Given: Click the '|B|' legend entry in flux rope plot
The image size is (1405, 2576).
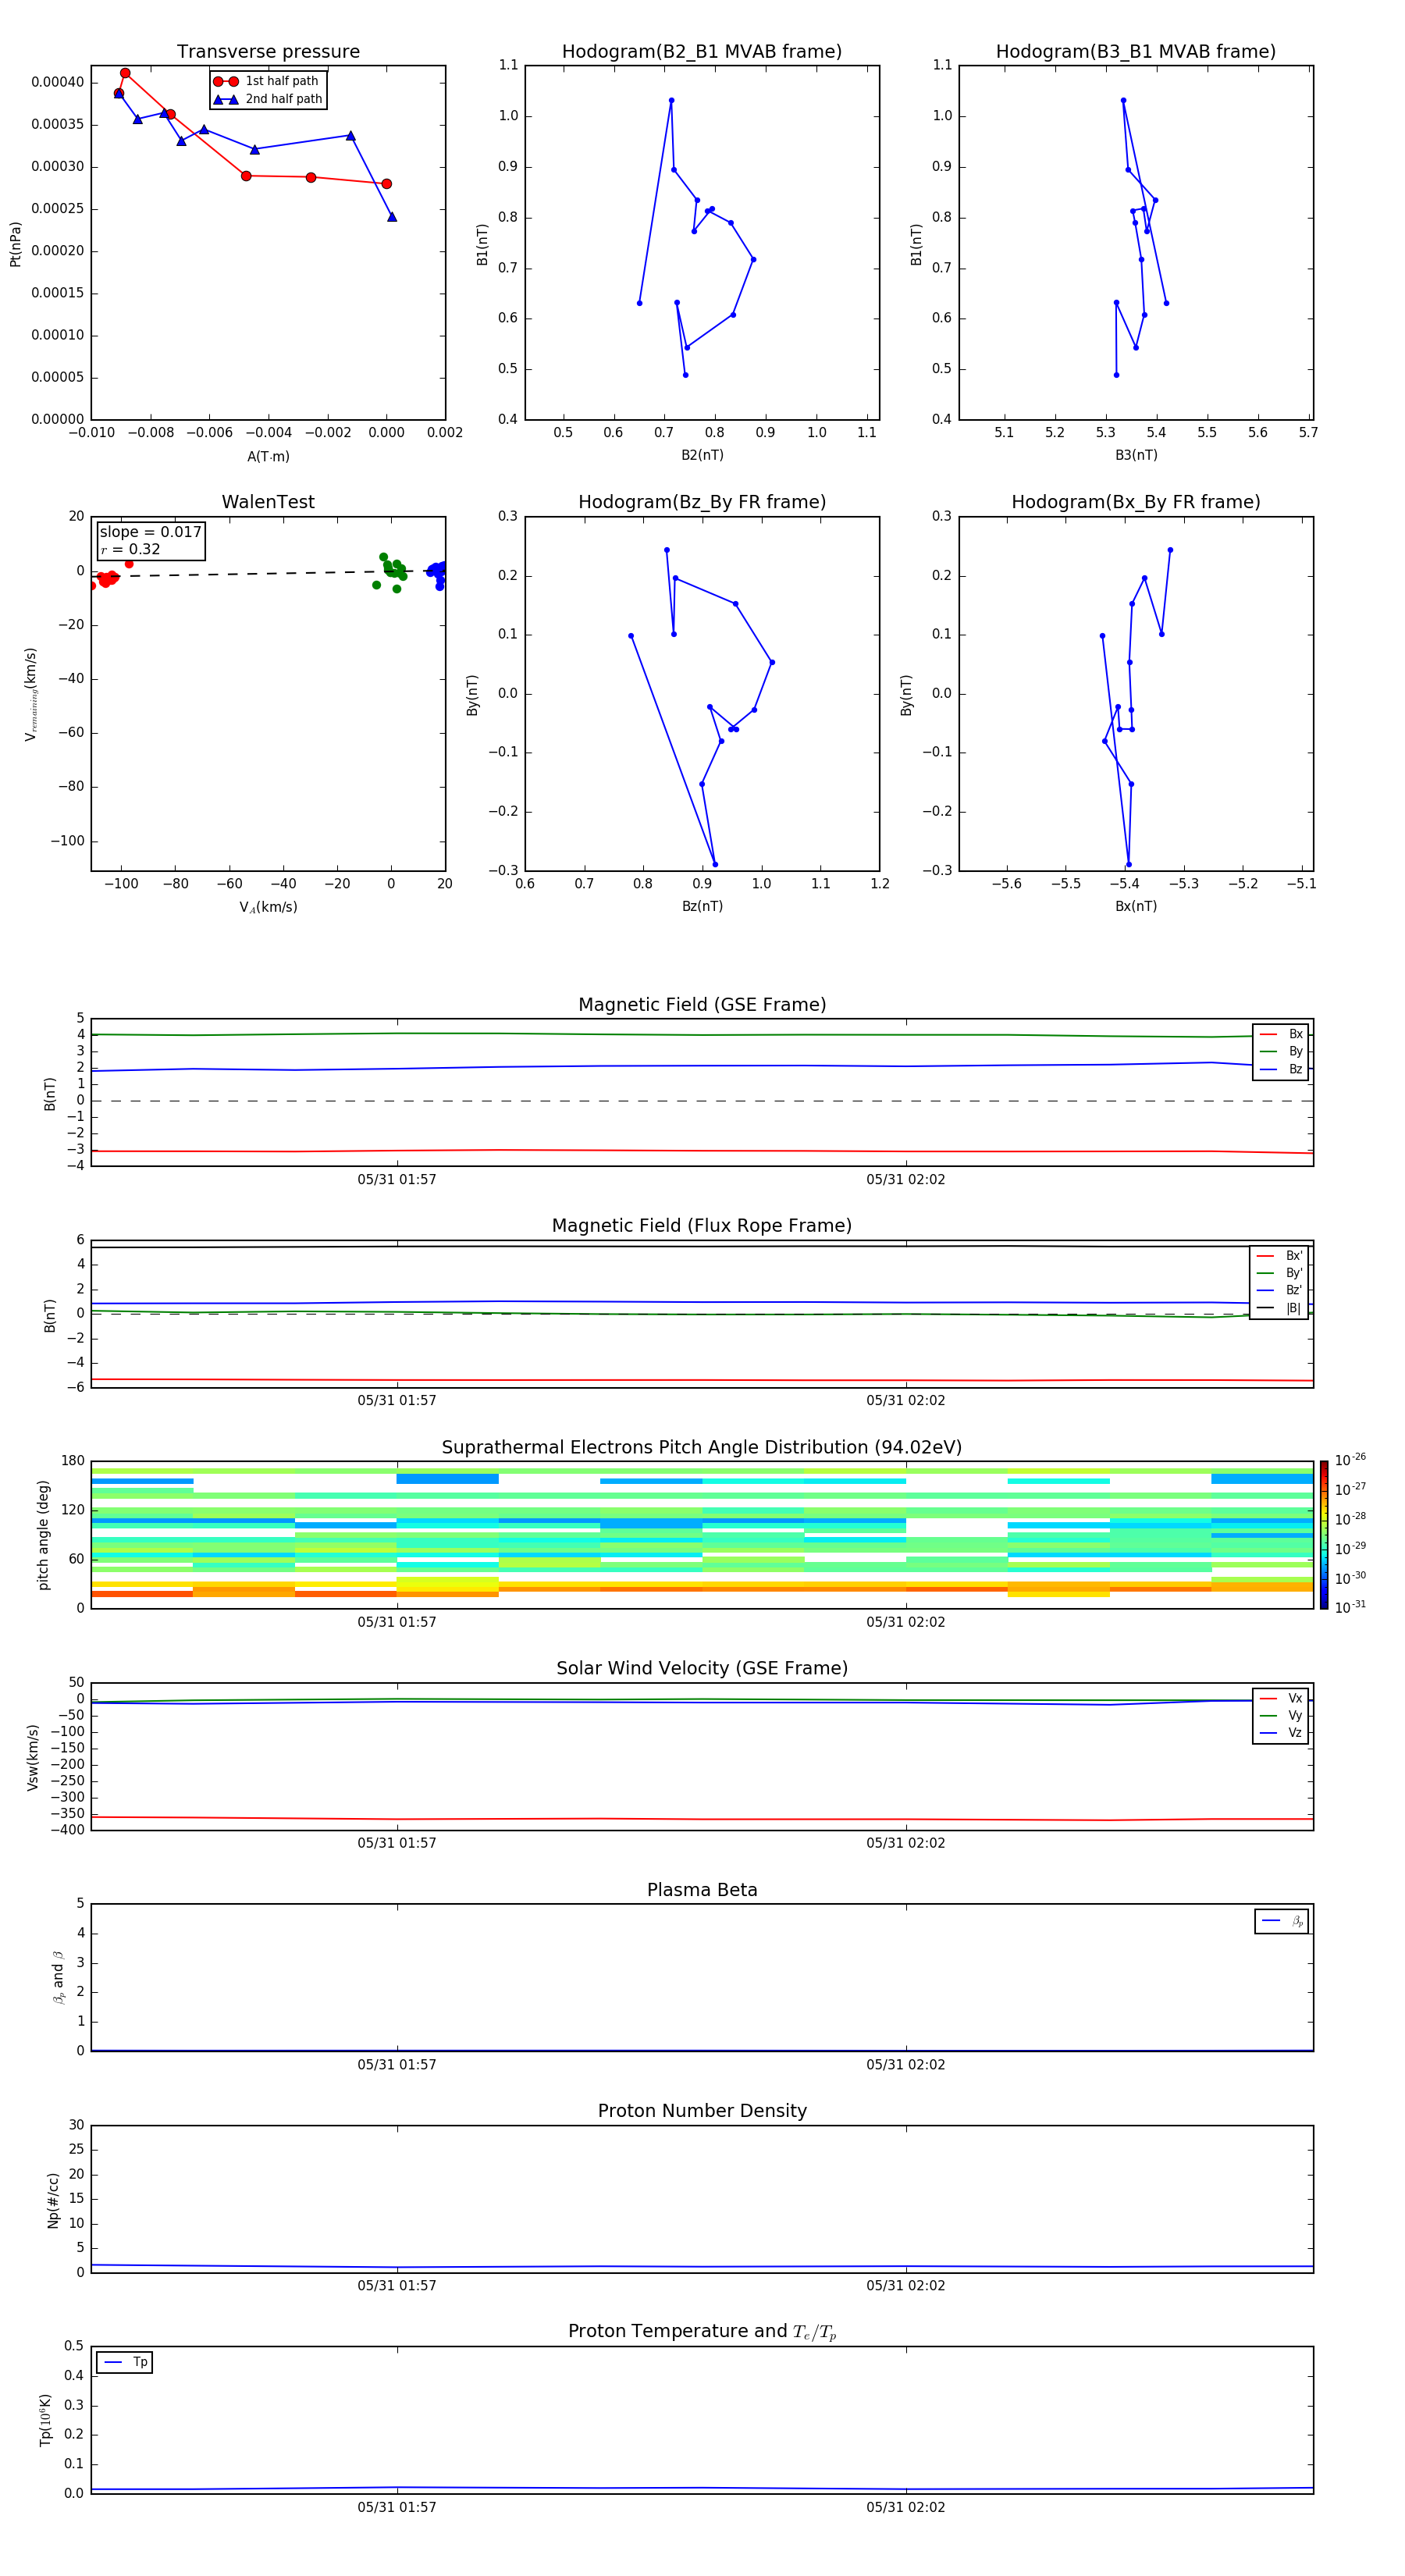Looking at the screenshot, I should (x=1280, y=1308).
